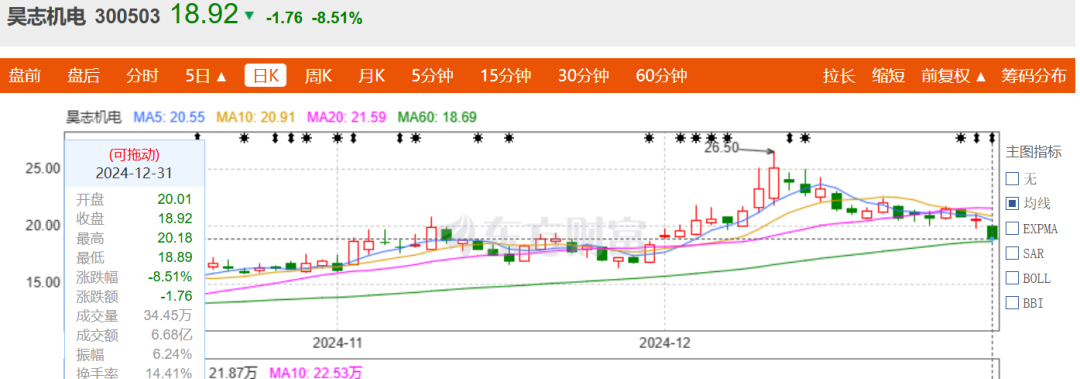The height and width of the screenshot is (379, 1080).
Task: Switch to 5分钟 chart interval
Action: (433, 76)
